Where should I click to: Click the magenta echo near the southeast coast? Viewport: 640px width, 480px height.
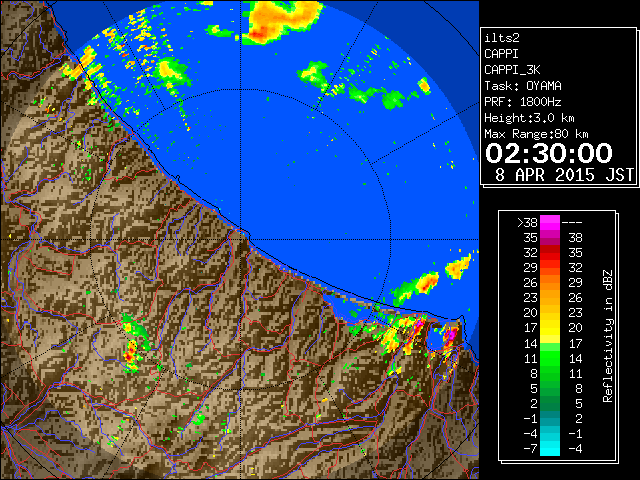[450, 334]
